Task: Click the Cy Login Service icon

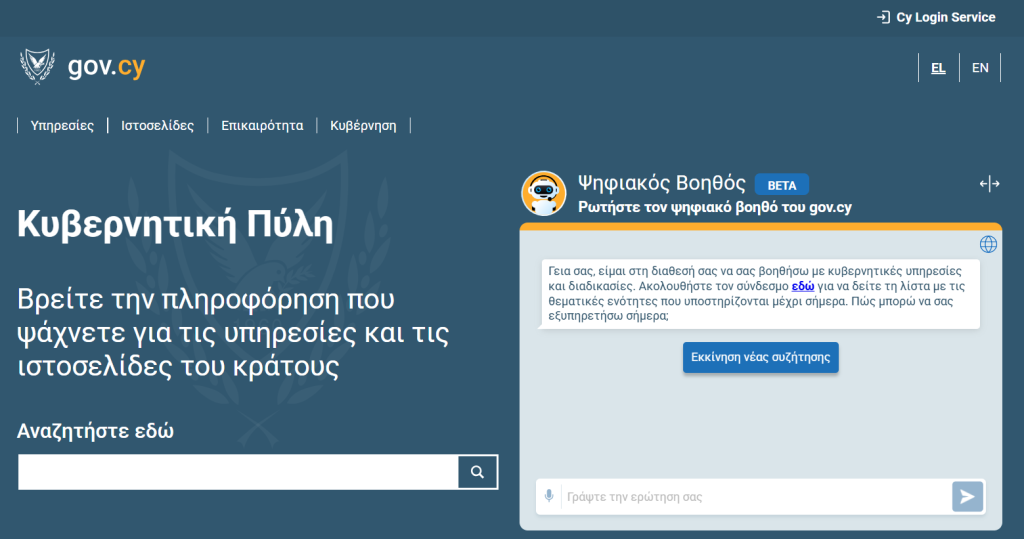Action: 883,17
